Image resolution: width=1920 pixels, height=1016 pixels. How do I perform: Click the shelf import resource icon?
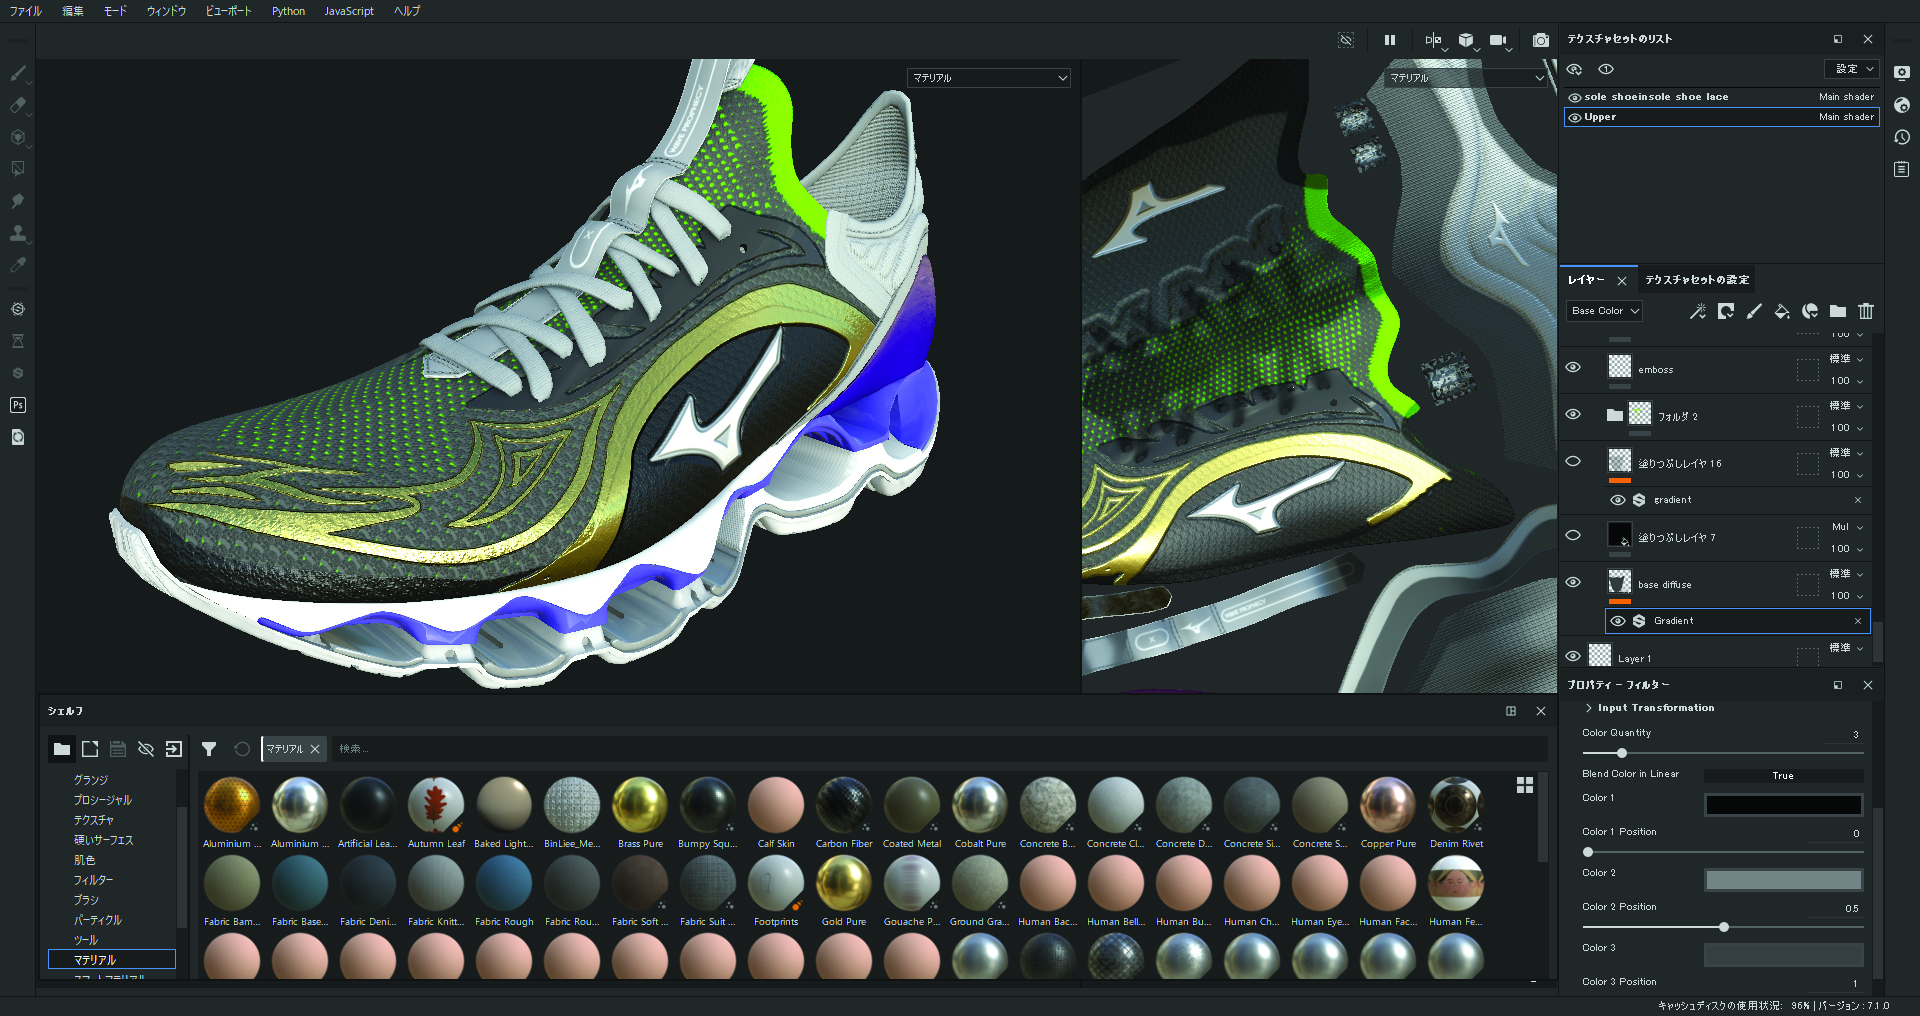174,749
